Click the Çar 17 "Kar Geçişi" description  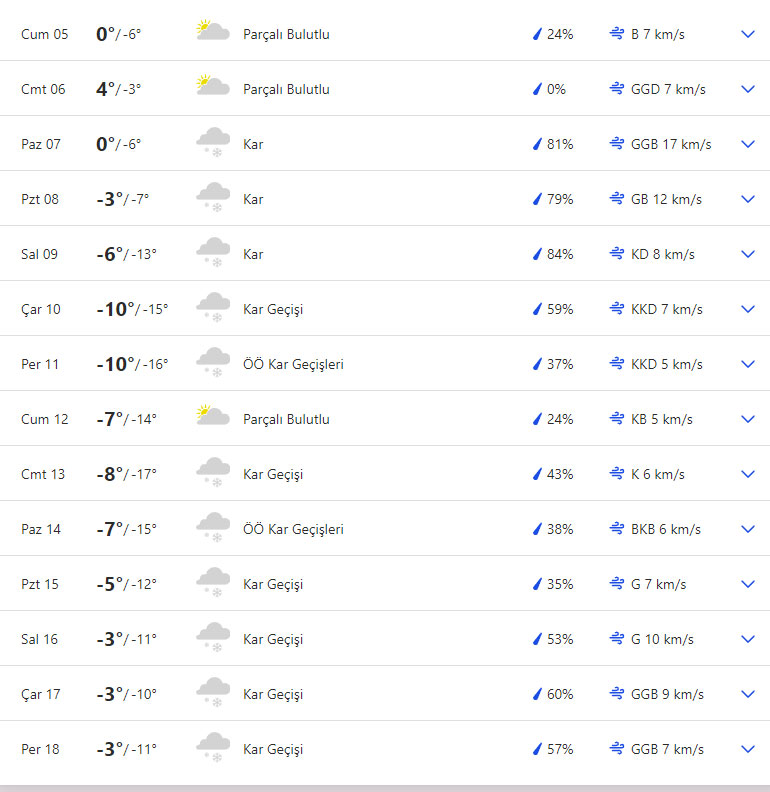(273, 694)
